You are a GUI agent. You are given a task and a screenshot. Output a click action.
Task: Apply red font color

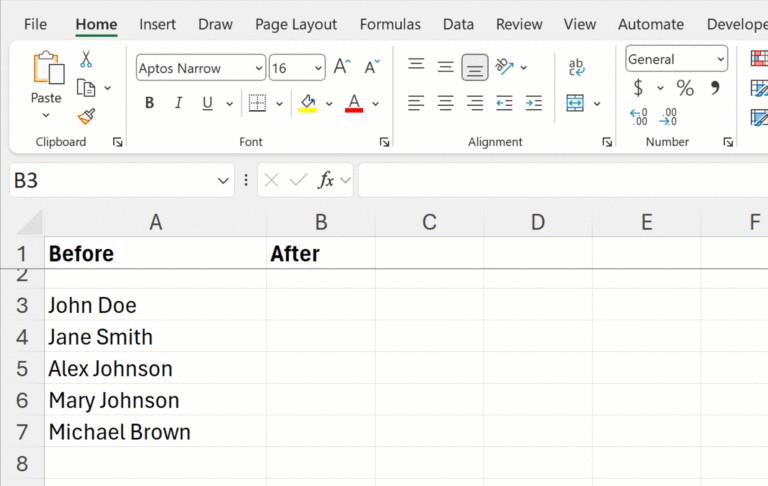coord(354,103)
